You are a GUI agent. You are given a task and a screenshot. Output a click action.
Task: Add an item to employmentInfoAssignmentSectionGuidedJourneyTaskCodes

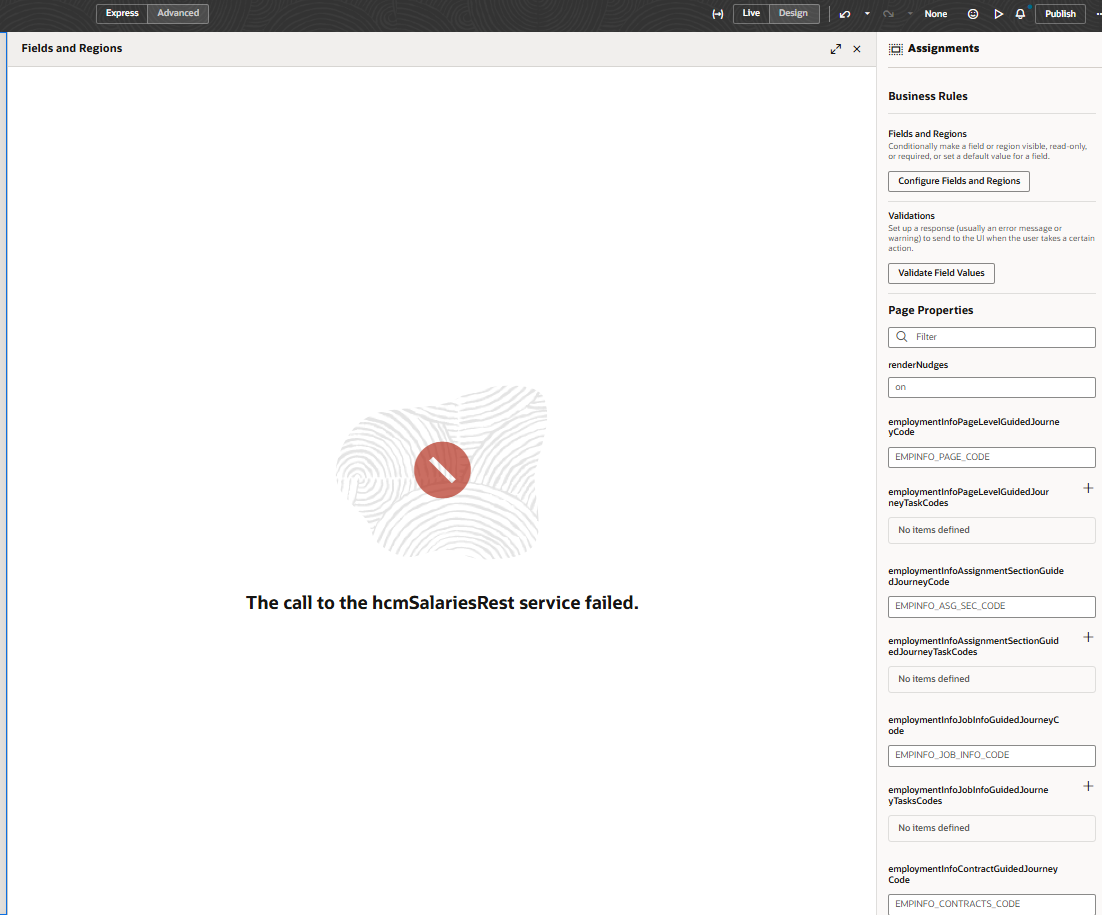point(1088,637)
